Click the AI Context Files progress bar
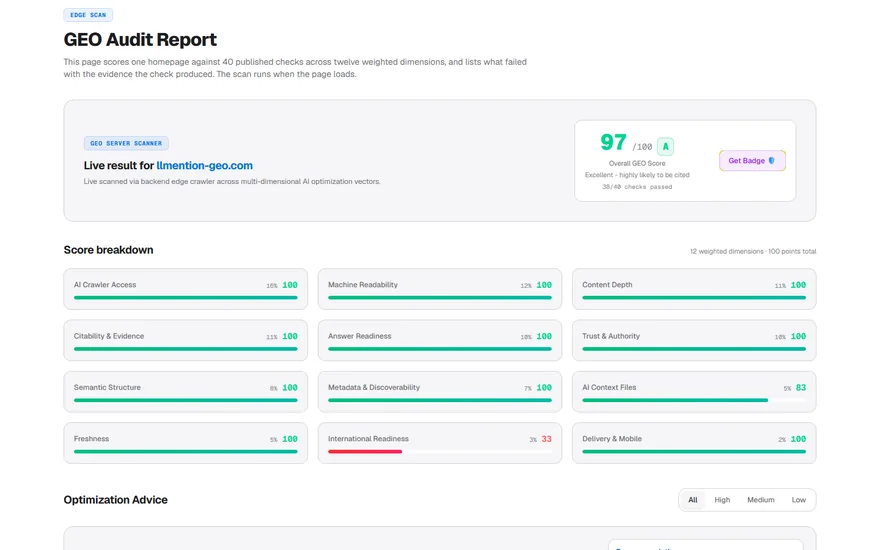The image size is (880, 550). [694, 400]
